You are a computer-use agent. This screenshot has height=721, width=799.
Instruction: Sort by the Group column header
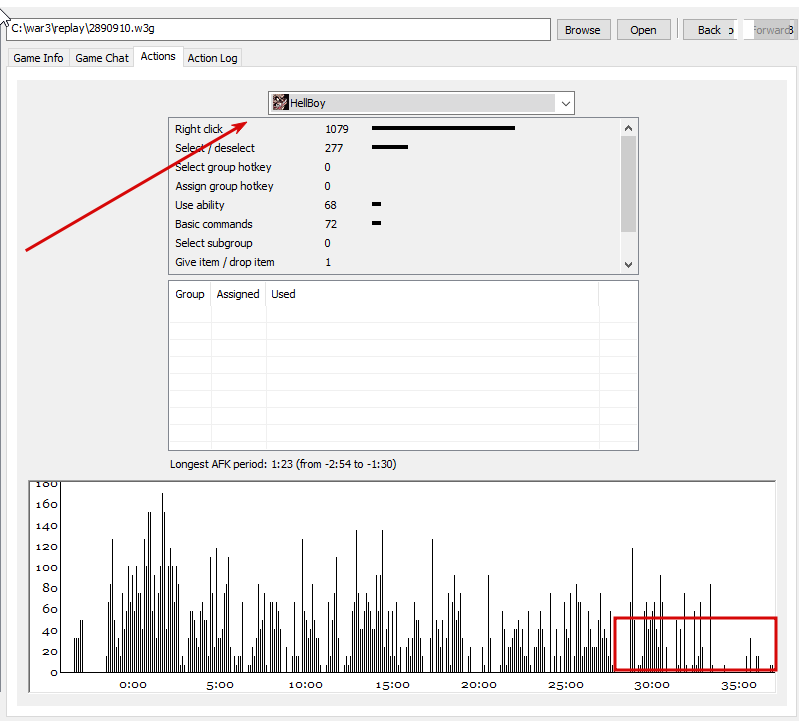coord(190,294)
